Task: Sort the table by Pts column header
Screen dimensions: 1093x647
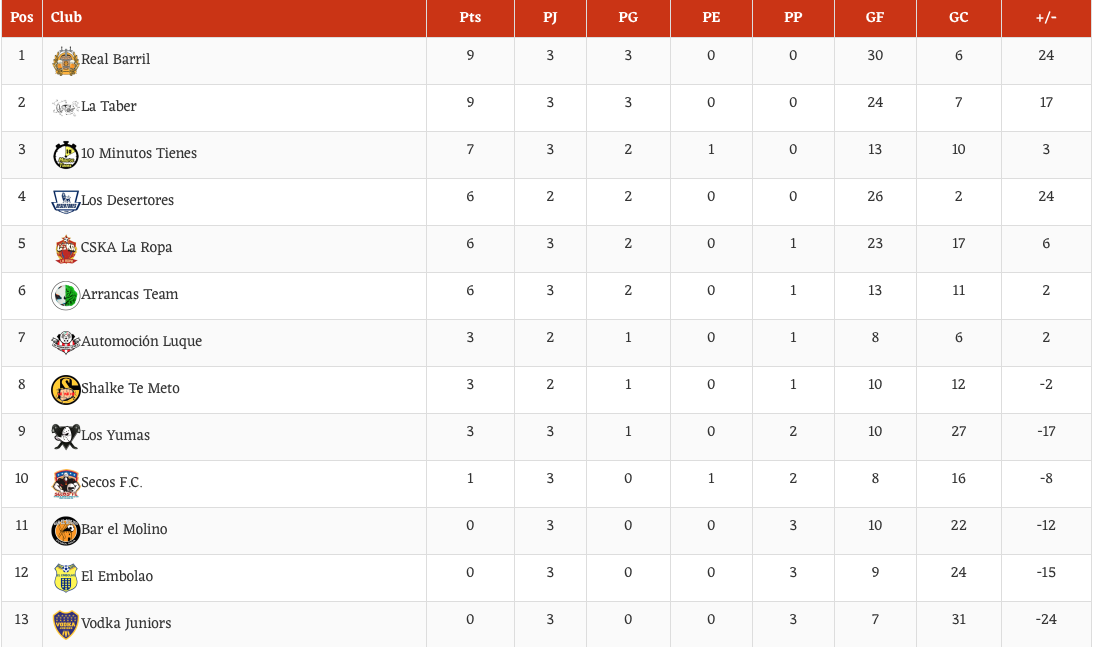Action: pos(470,17)
